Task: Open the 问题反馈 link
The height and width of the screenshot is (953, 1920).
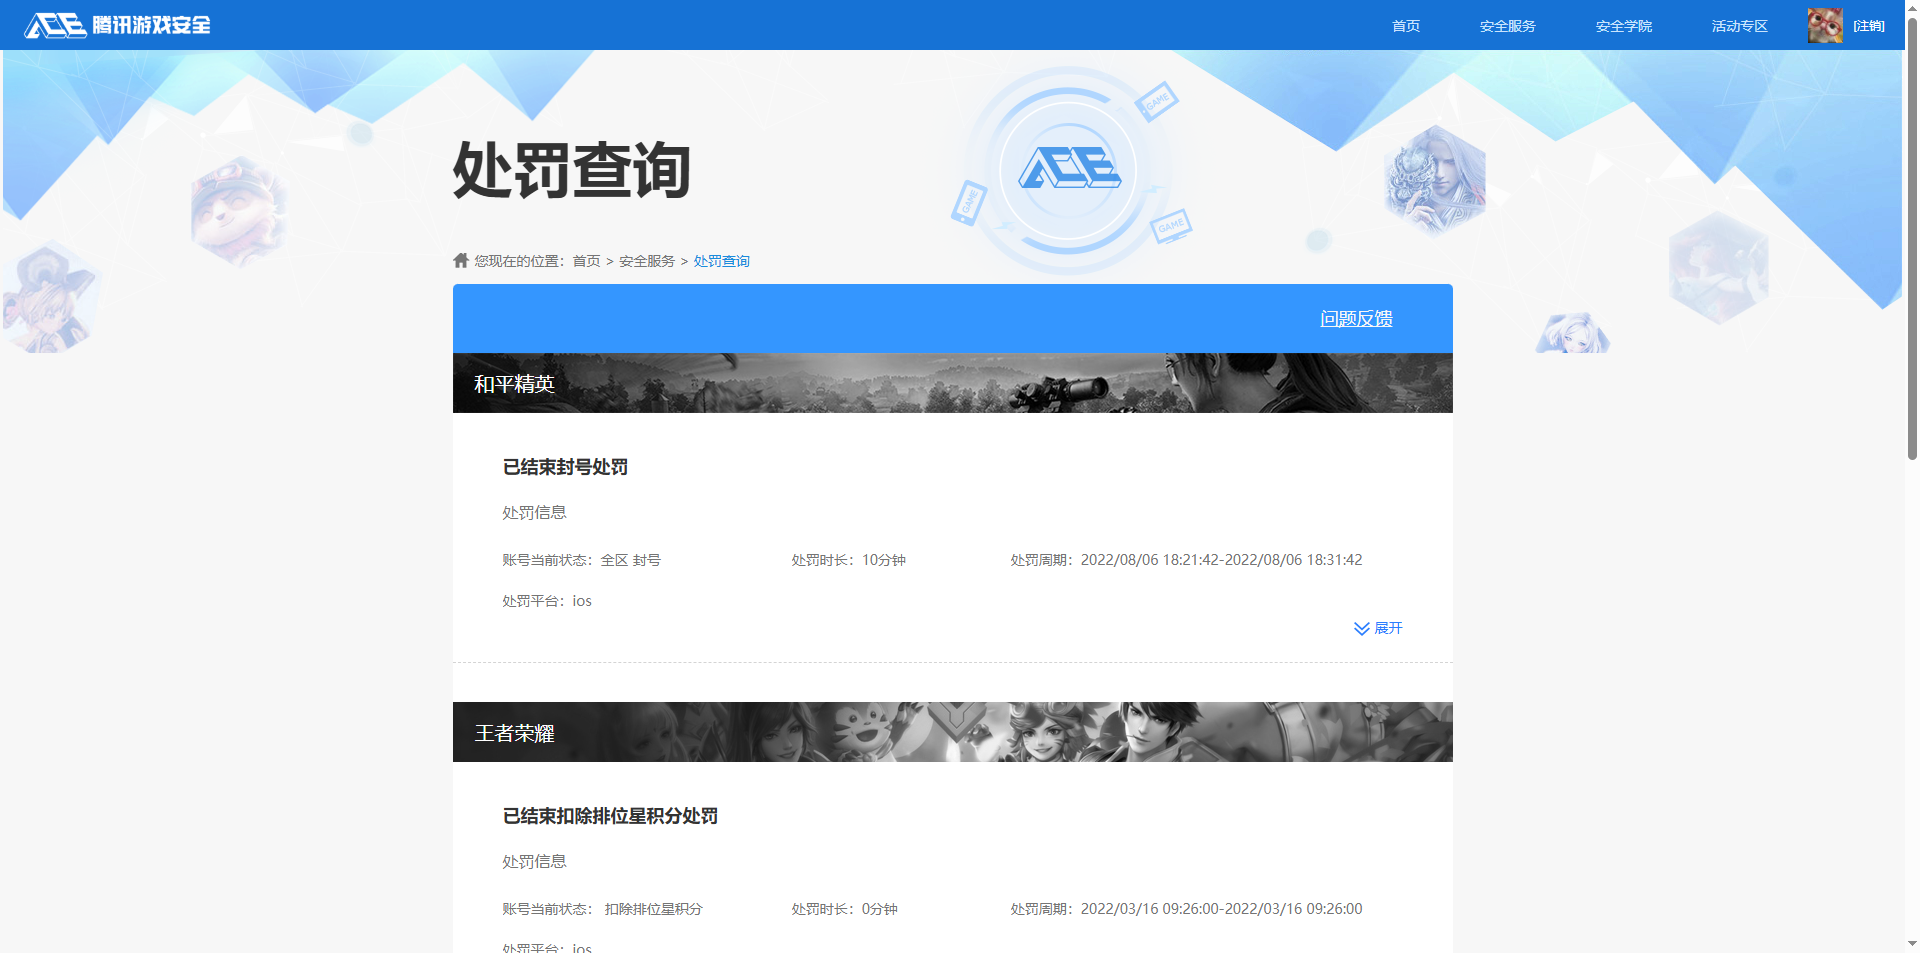Action: pyautogui.click(x=1356, y=318)
